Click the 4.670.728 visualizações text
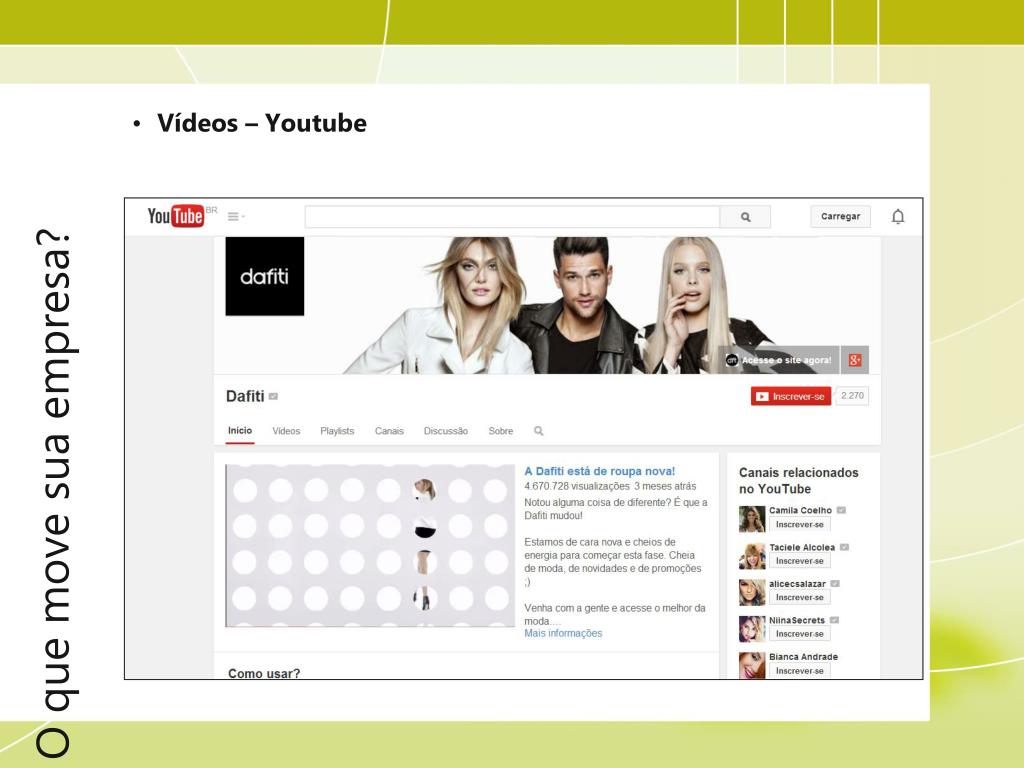This screenshot has width=1024, height=768. pyautogui.click(x=577, y=486)
